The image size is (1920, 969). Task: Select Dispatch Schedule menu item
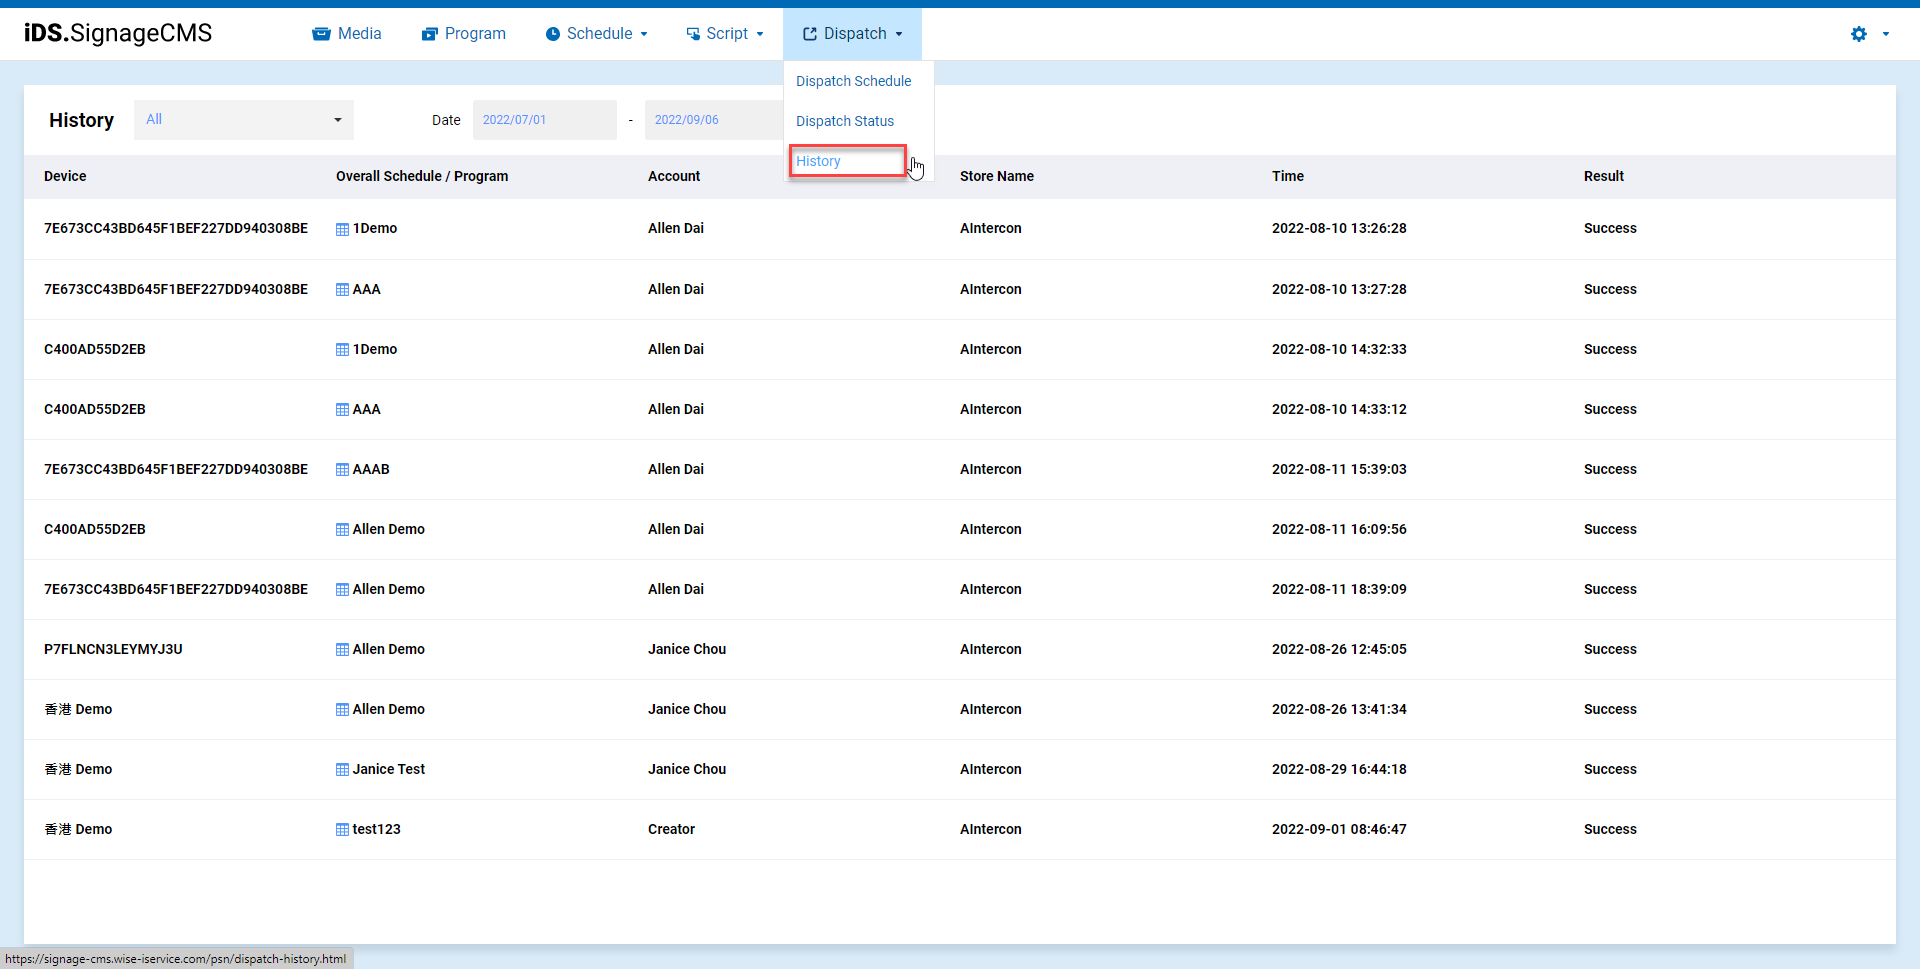854,81
